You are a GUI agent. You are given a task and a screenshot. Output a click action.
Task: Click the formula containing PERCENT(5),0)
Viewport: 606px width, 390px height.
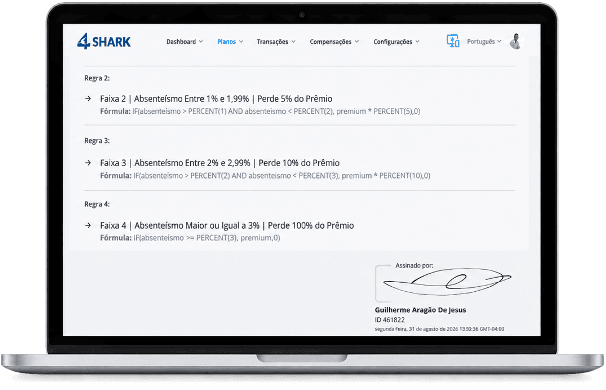tap(260, 111)
